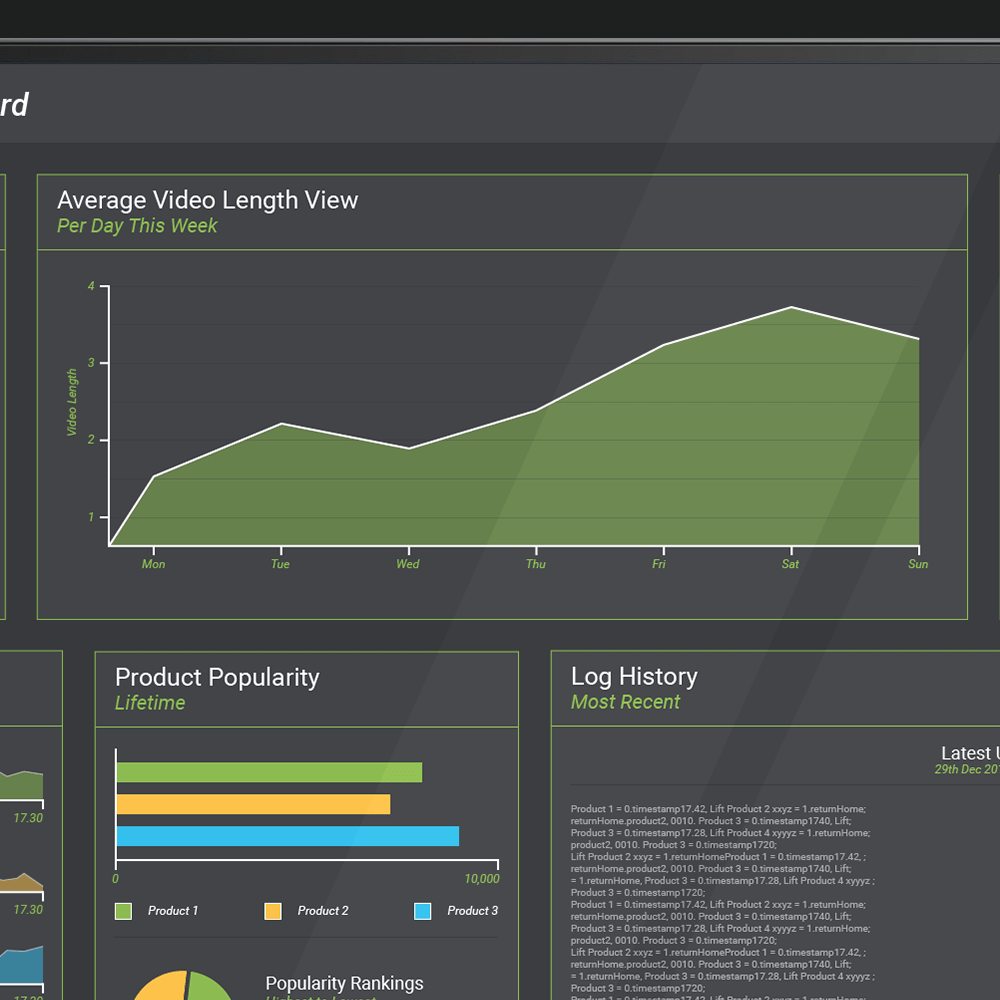Viewport: 1000px width, 1000px height.
Task: Click the blue Product 3 bar
Action: point(288,836)
